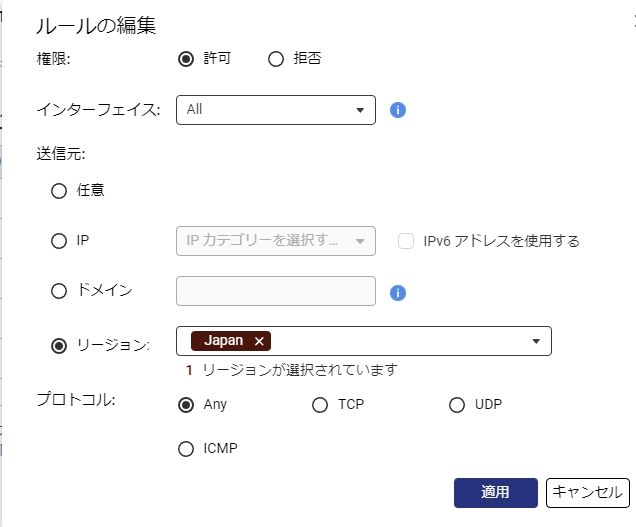This screenshot has width=636, height=527.
Task: Click the 適用 (apply) button
Action: coord(495,492)
